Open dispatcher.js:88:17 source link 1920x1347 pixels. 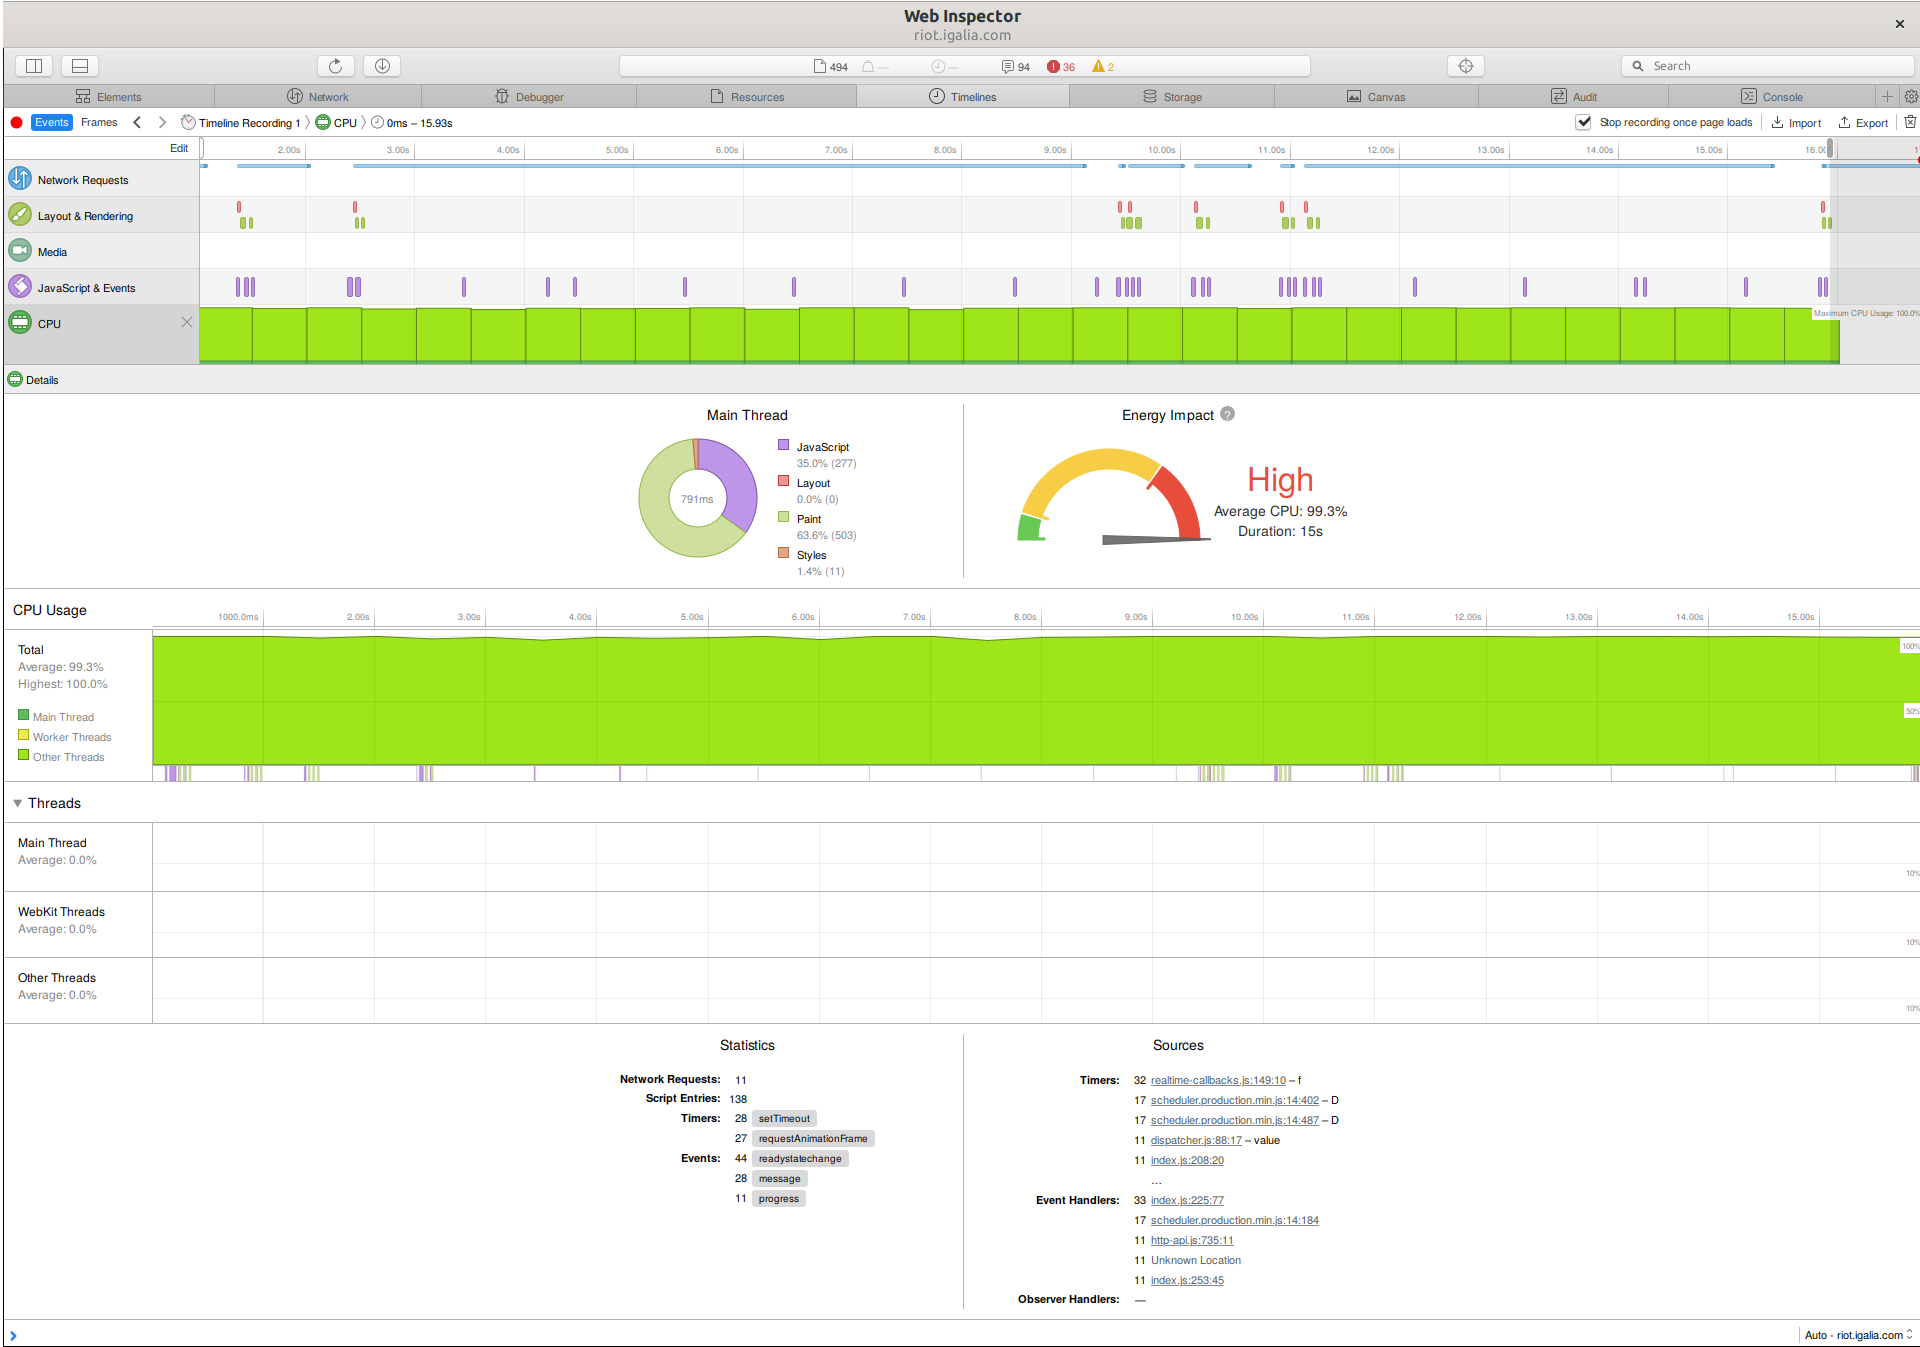[1196, 1140]
